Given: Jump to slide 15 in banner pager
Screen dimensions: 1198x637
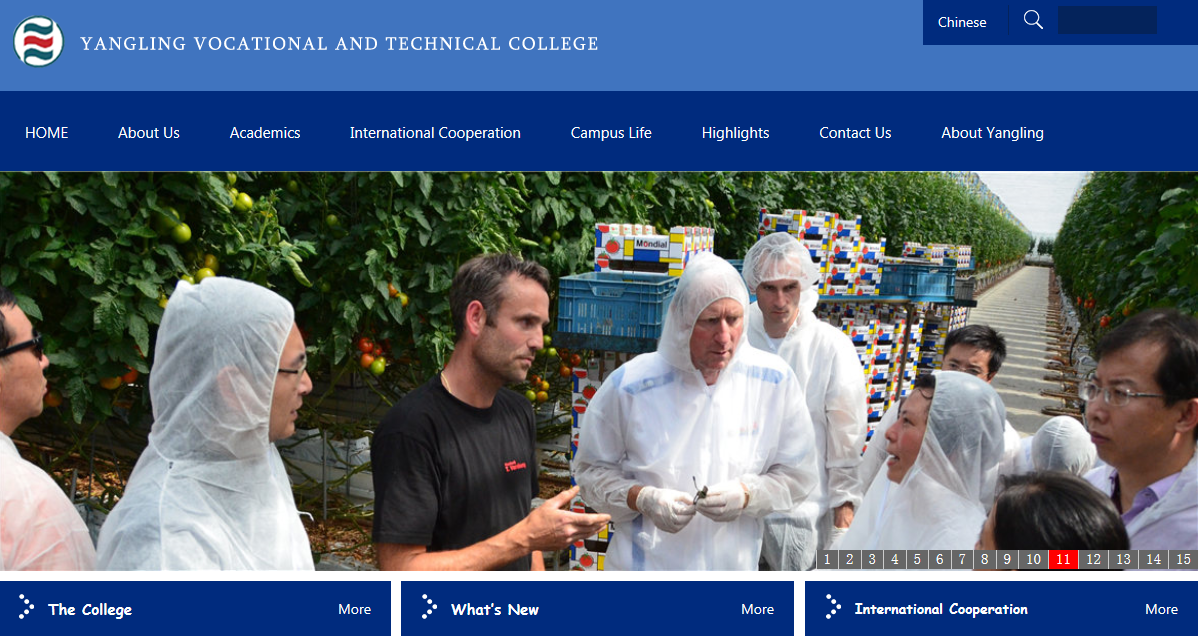Looking at the screenshot, I should 1183,560.
